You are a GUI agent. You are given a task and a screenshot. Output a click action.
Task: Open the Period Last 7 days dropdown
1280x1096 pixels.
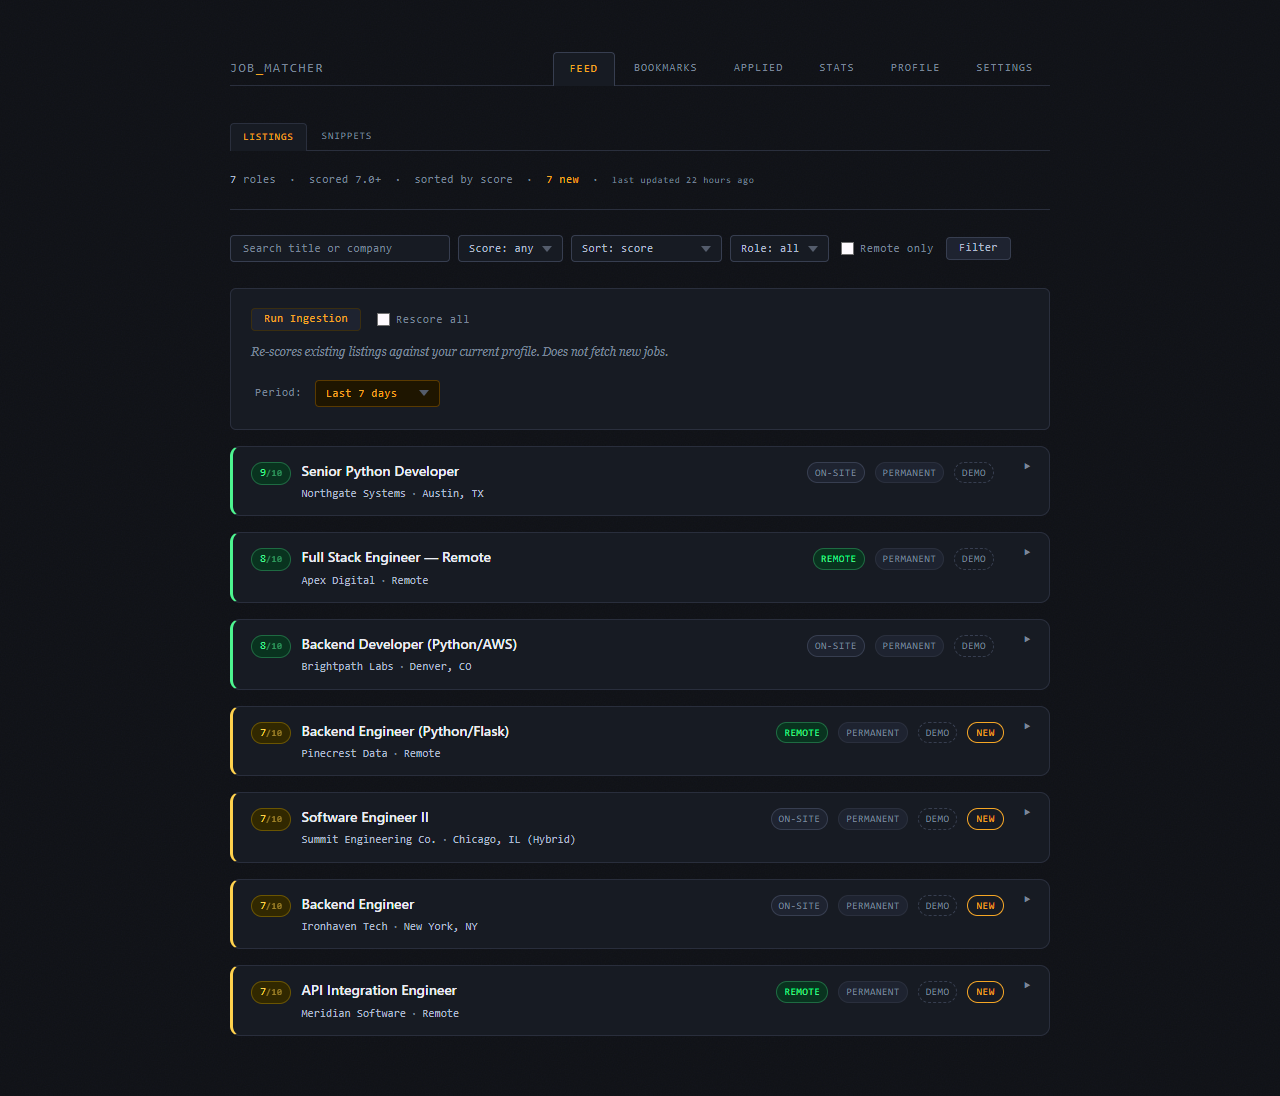pos(377,393)
